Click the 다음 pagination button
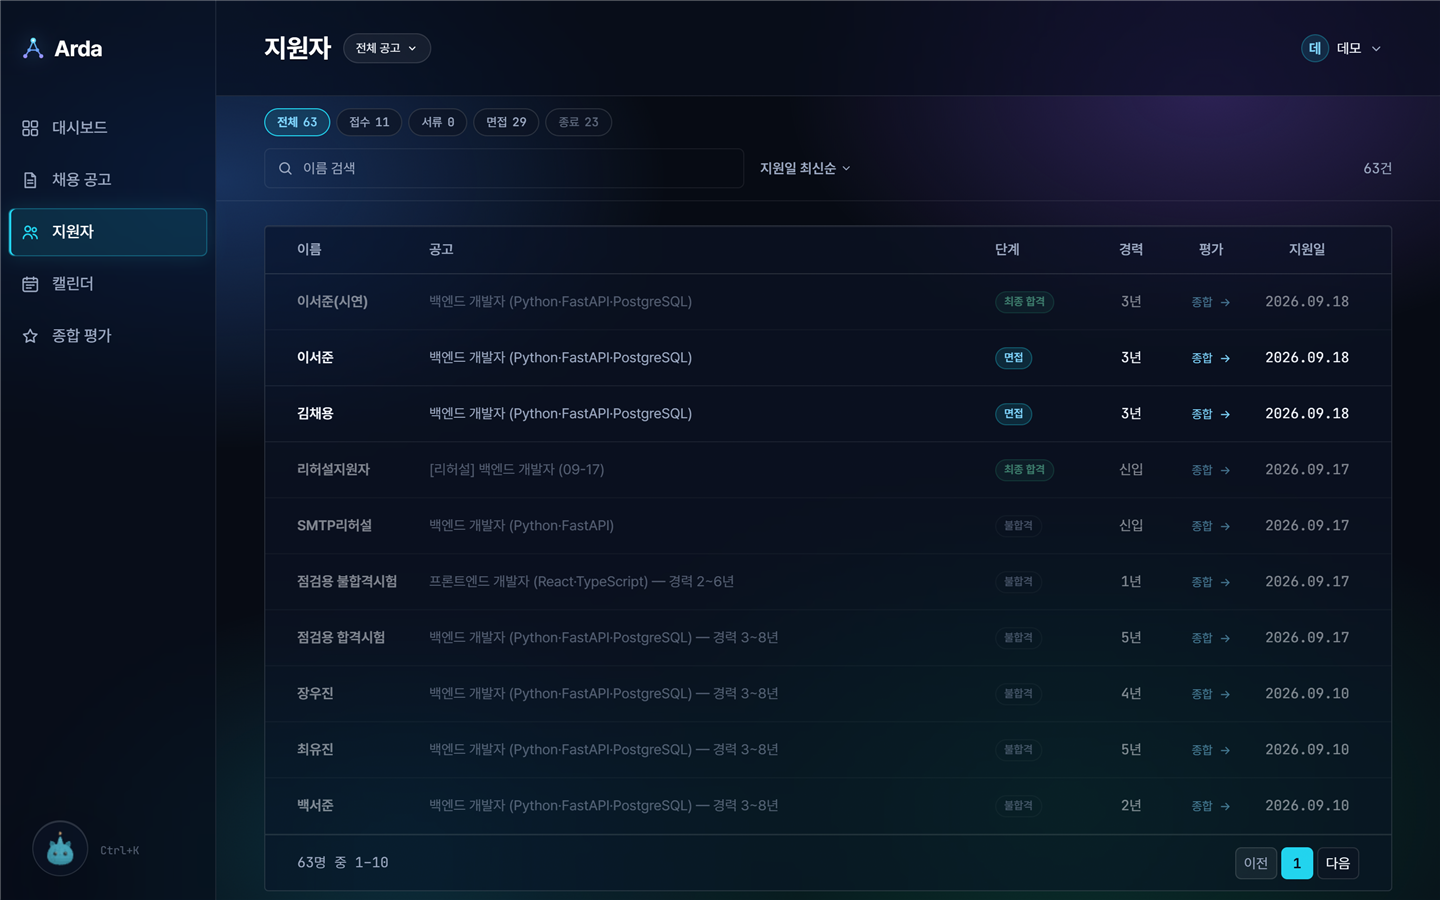This screenshot has height=900, width=1440. 1338,863
